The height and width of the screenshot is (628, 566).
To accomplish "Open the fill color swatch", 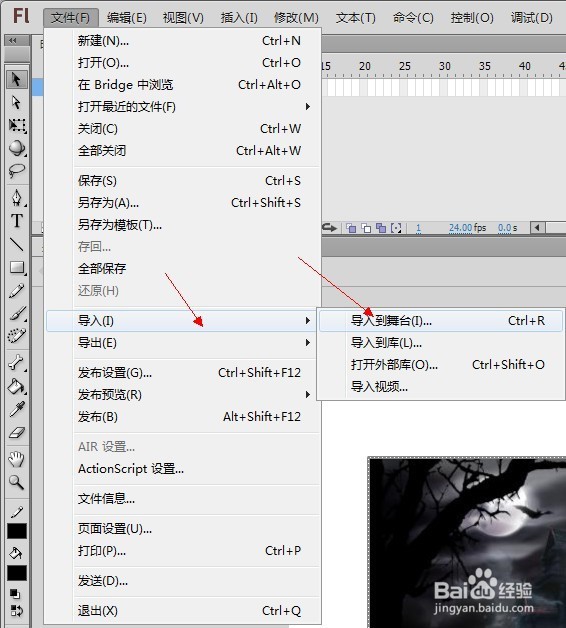I will (x=17, y=573).
